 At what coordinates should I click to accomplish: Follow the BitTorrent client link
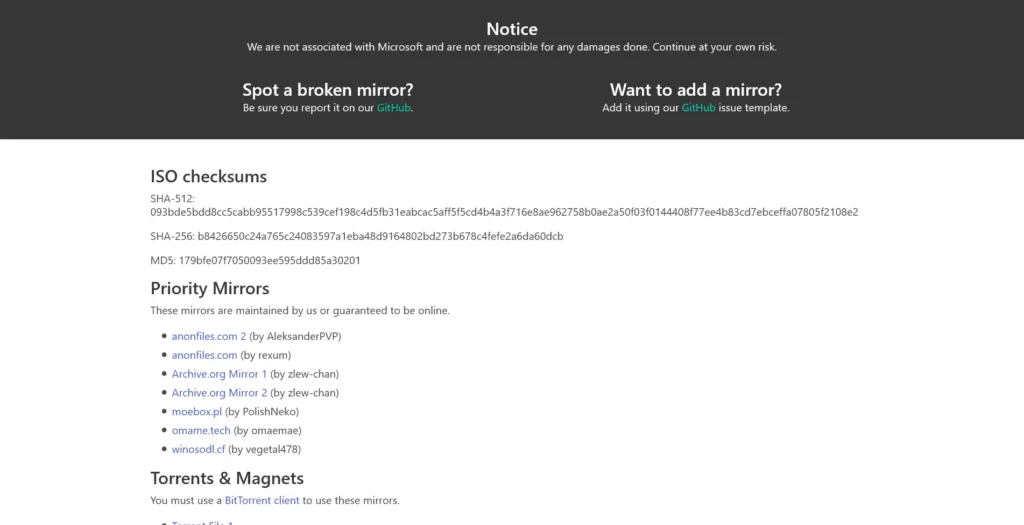[x=262, y=500]
